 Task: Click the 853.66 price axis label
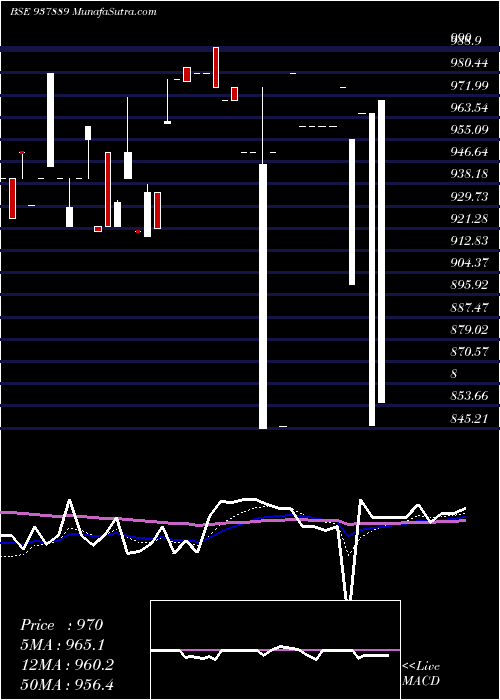(x=469, y=396)
